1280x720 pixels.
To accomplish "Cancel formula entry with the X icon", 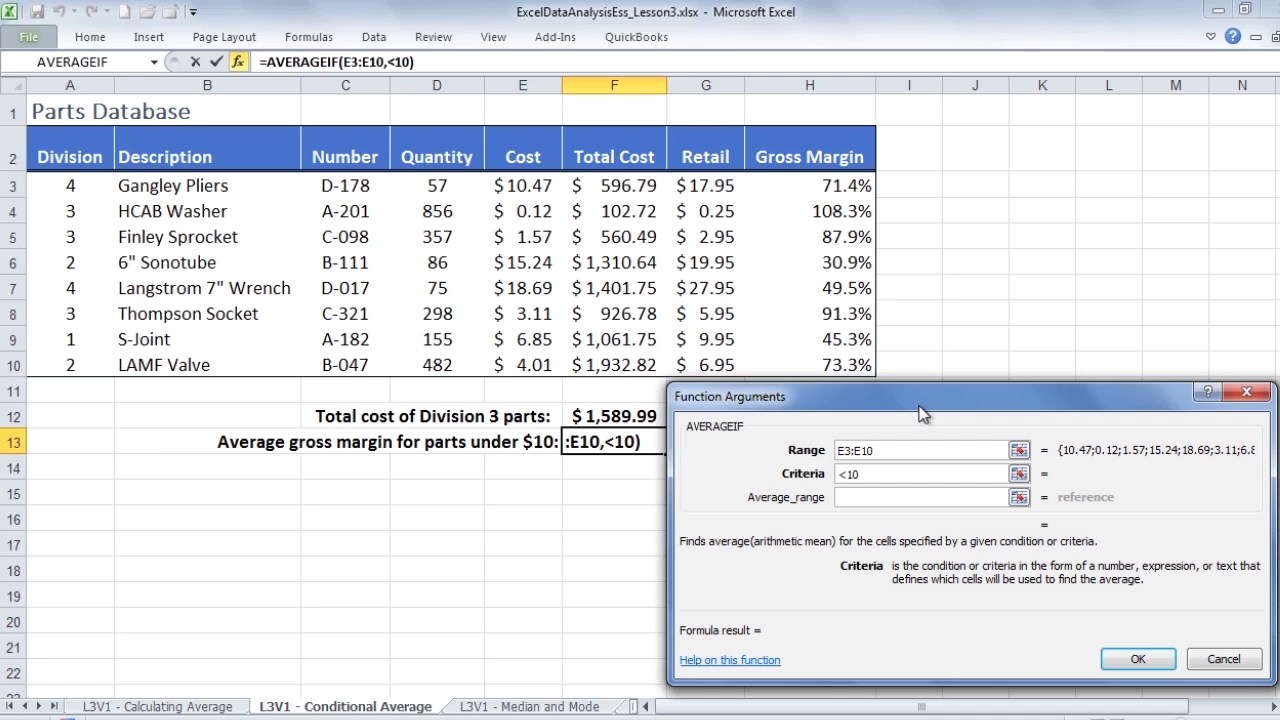I will 196,62.
